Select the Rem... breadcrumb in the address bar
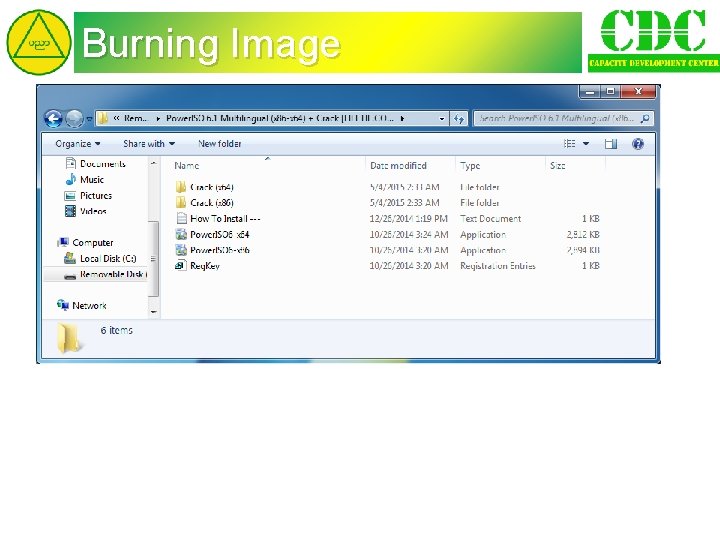This screenshot has height=540, width=720. (136, 118)
